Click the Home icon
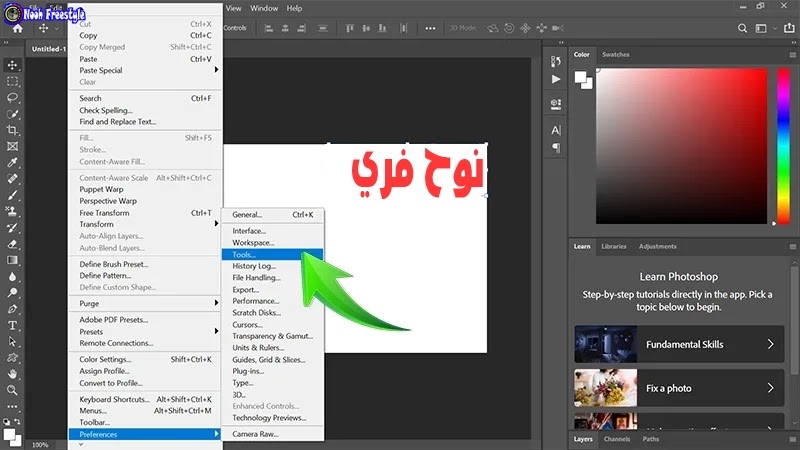The image size is (800, 450). tap(17, 29)
